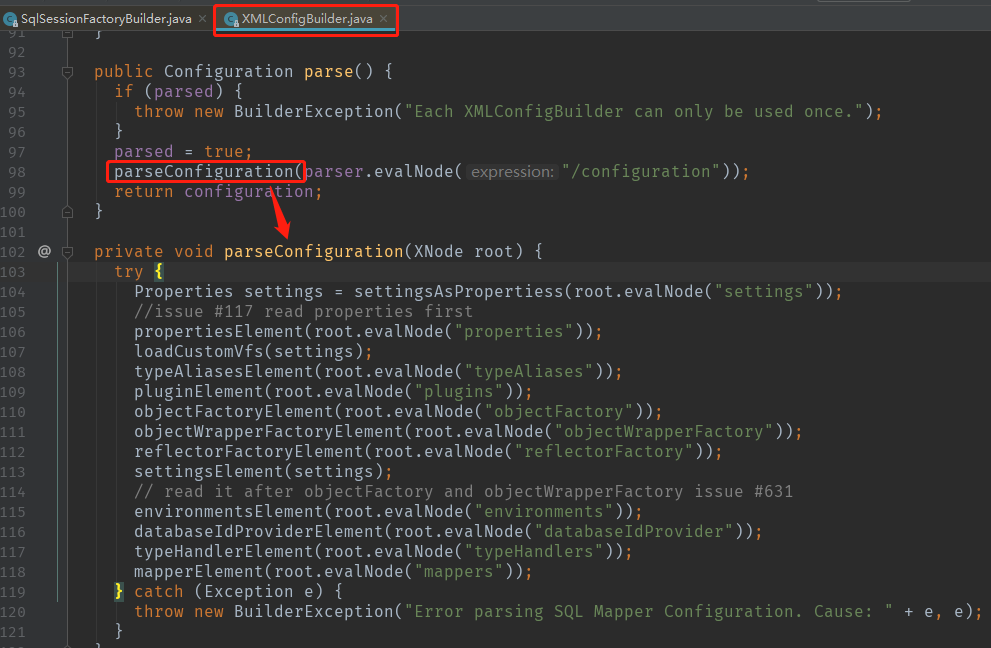Click line number 103 in the gutter
Screen dimensions: 991x648
13,272
